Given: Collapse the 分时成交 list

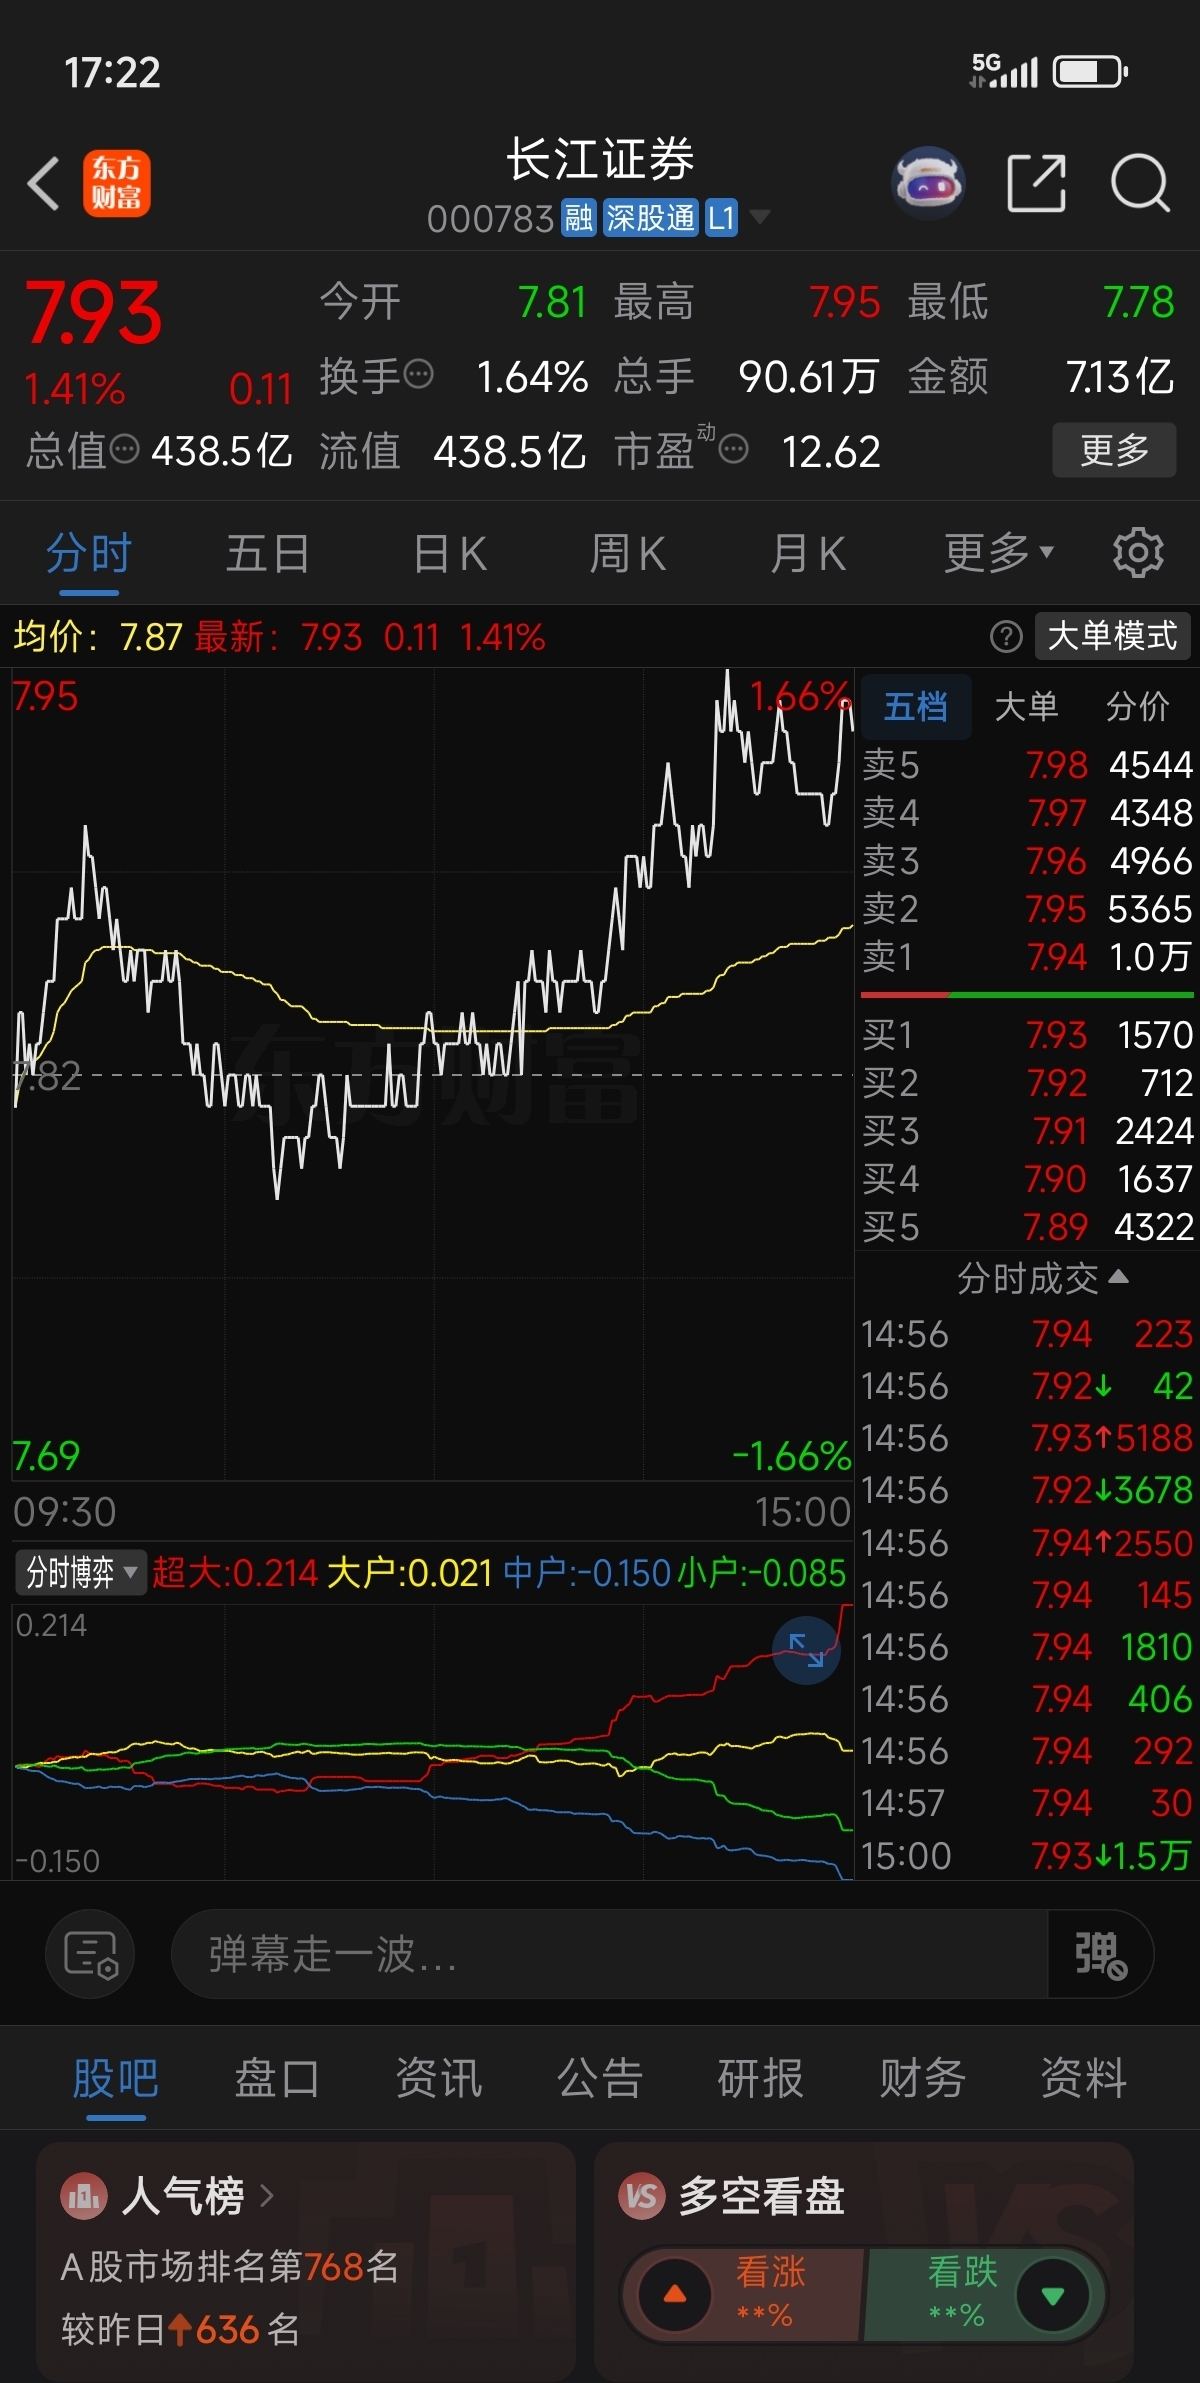Looking at the screenshot, I should (x=1042, y=1278).
